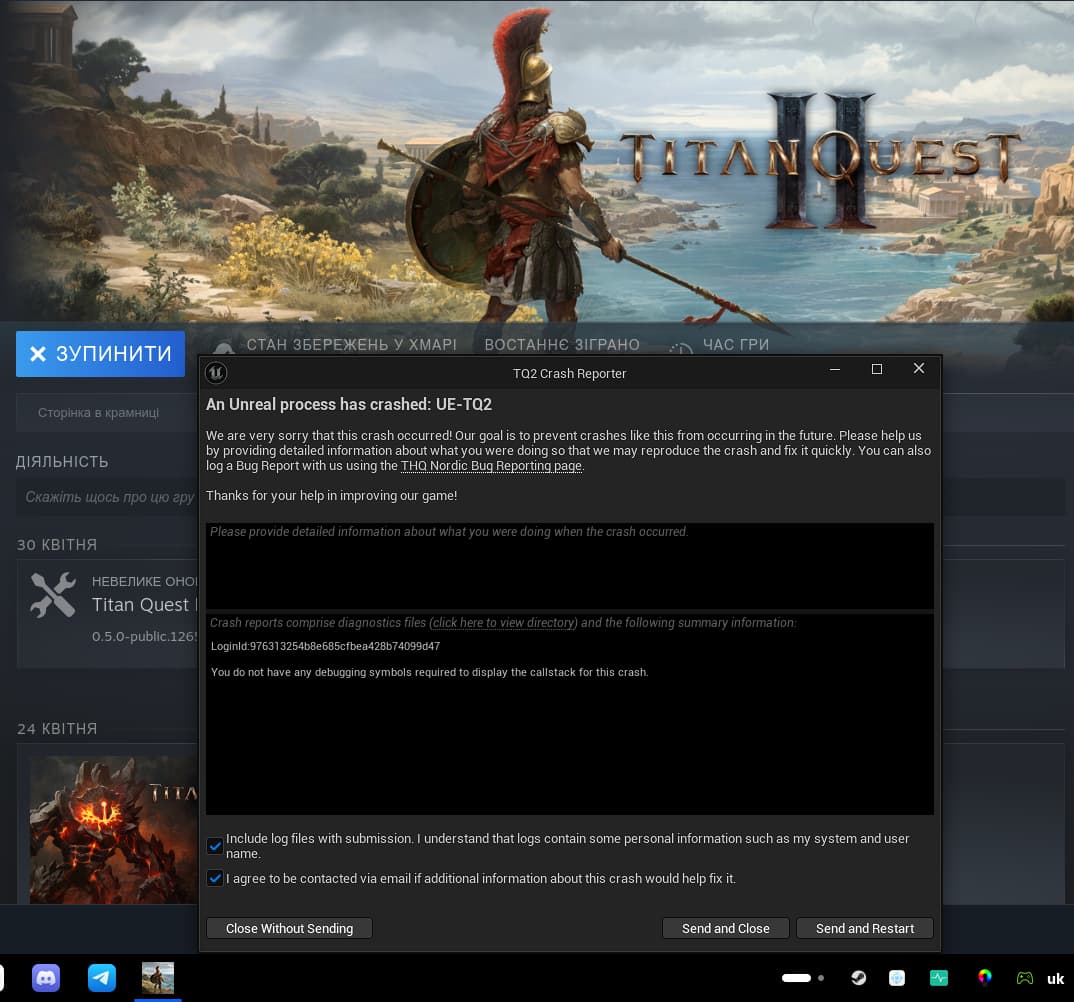Click the white pill workspace indicator
The width and height of the screenshot is (1074, 1002).
coord(796,978)
